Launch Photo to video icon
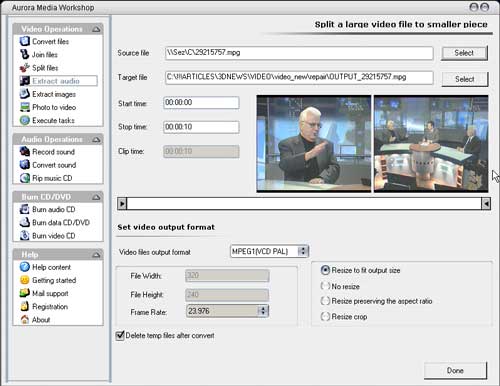Image resolution: width=500 pixels, height=386 pixels. coord(25,107)
